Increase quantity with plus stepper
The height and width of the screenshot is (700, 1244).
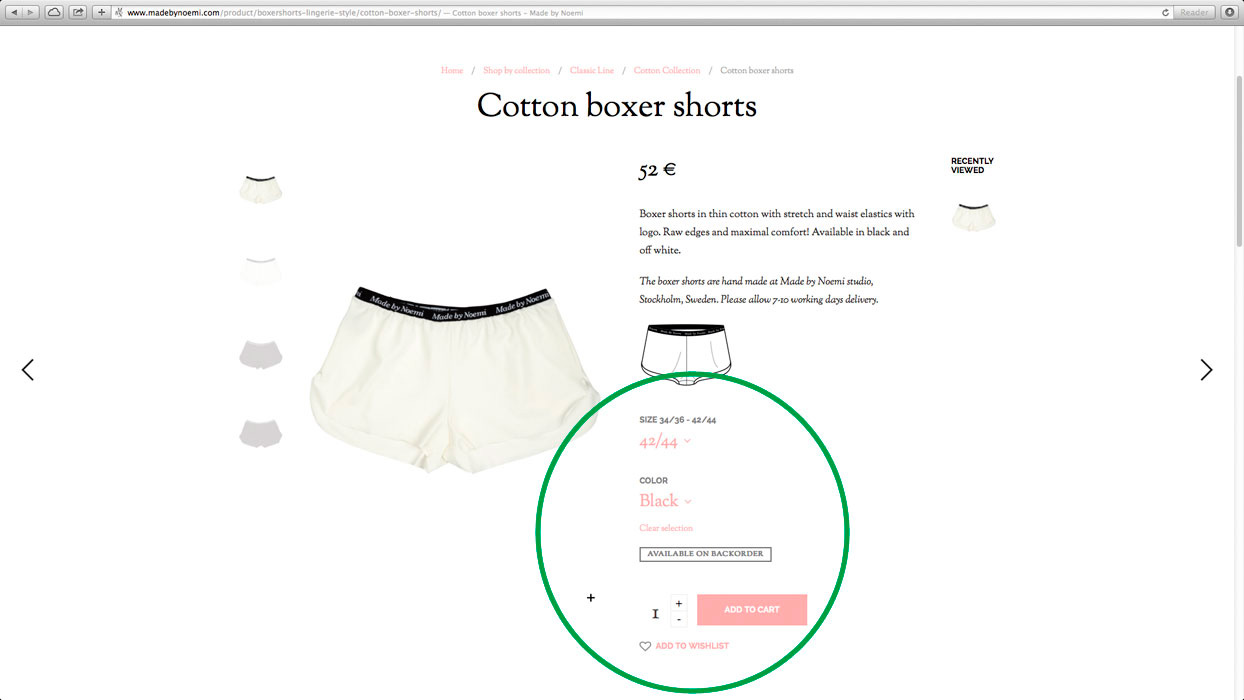(x=679, y=603)
